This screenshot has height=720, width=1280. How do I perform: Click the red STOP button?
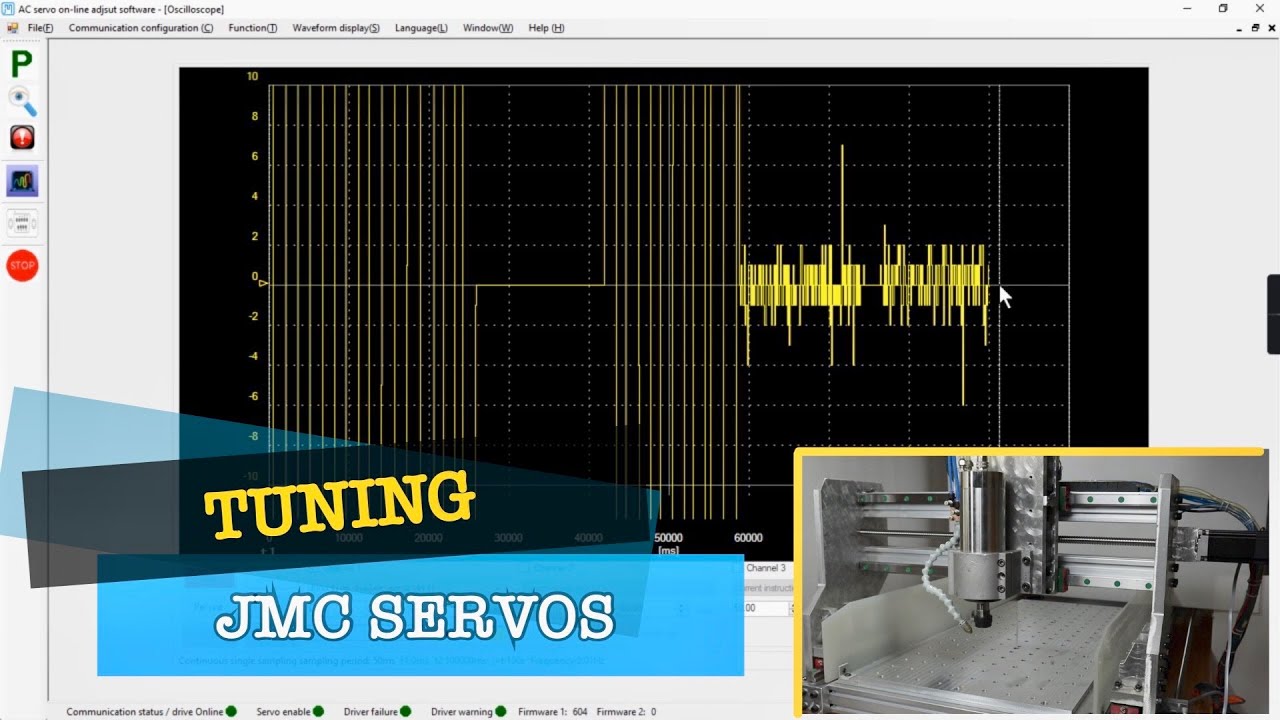point(22,265)
